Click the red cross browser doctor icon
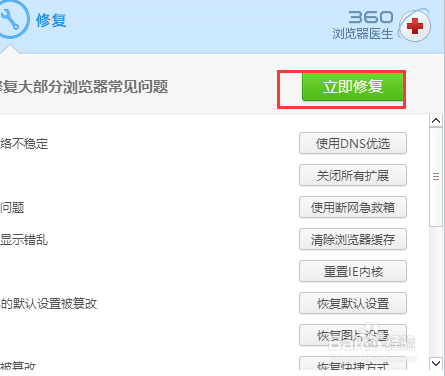Viewport: 445px width, 376px height. point(415,26)
